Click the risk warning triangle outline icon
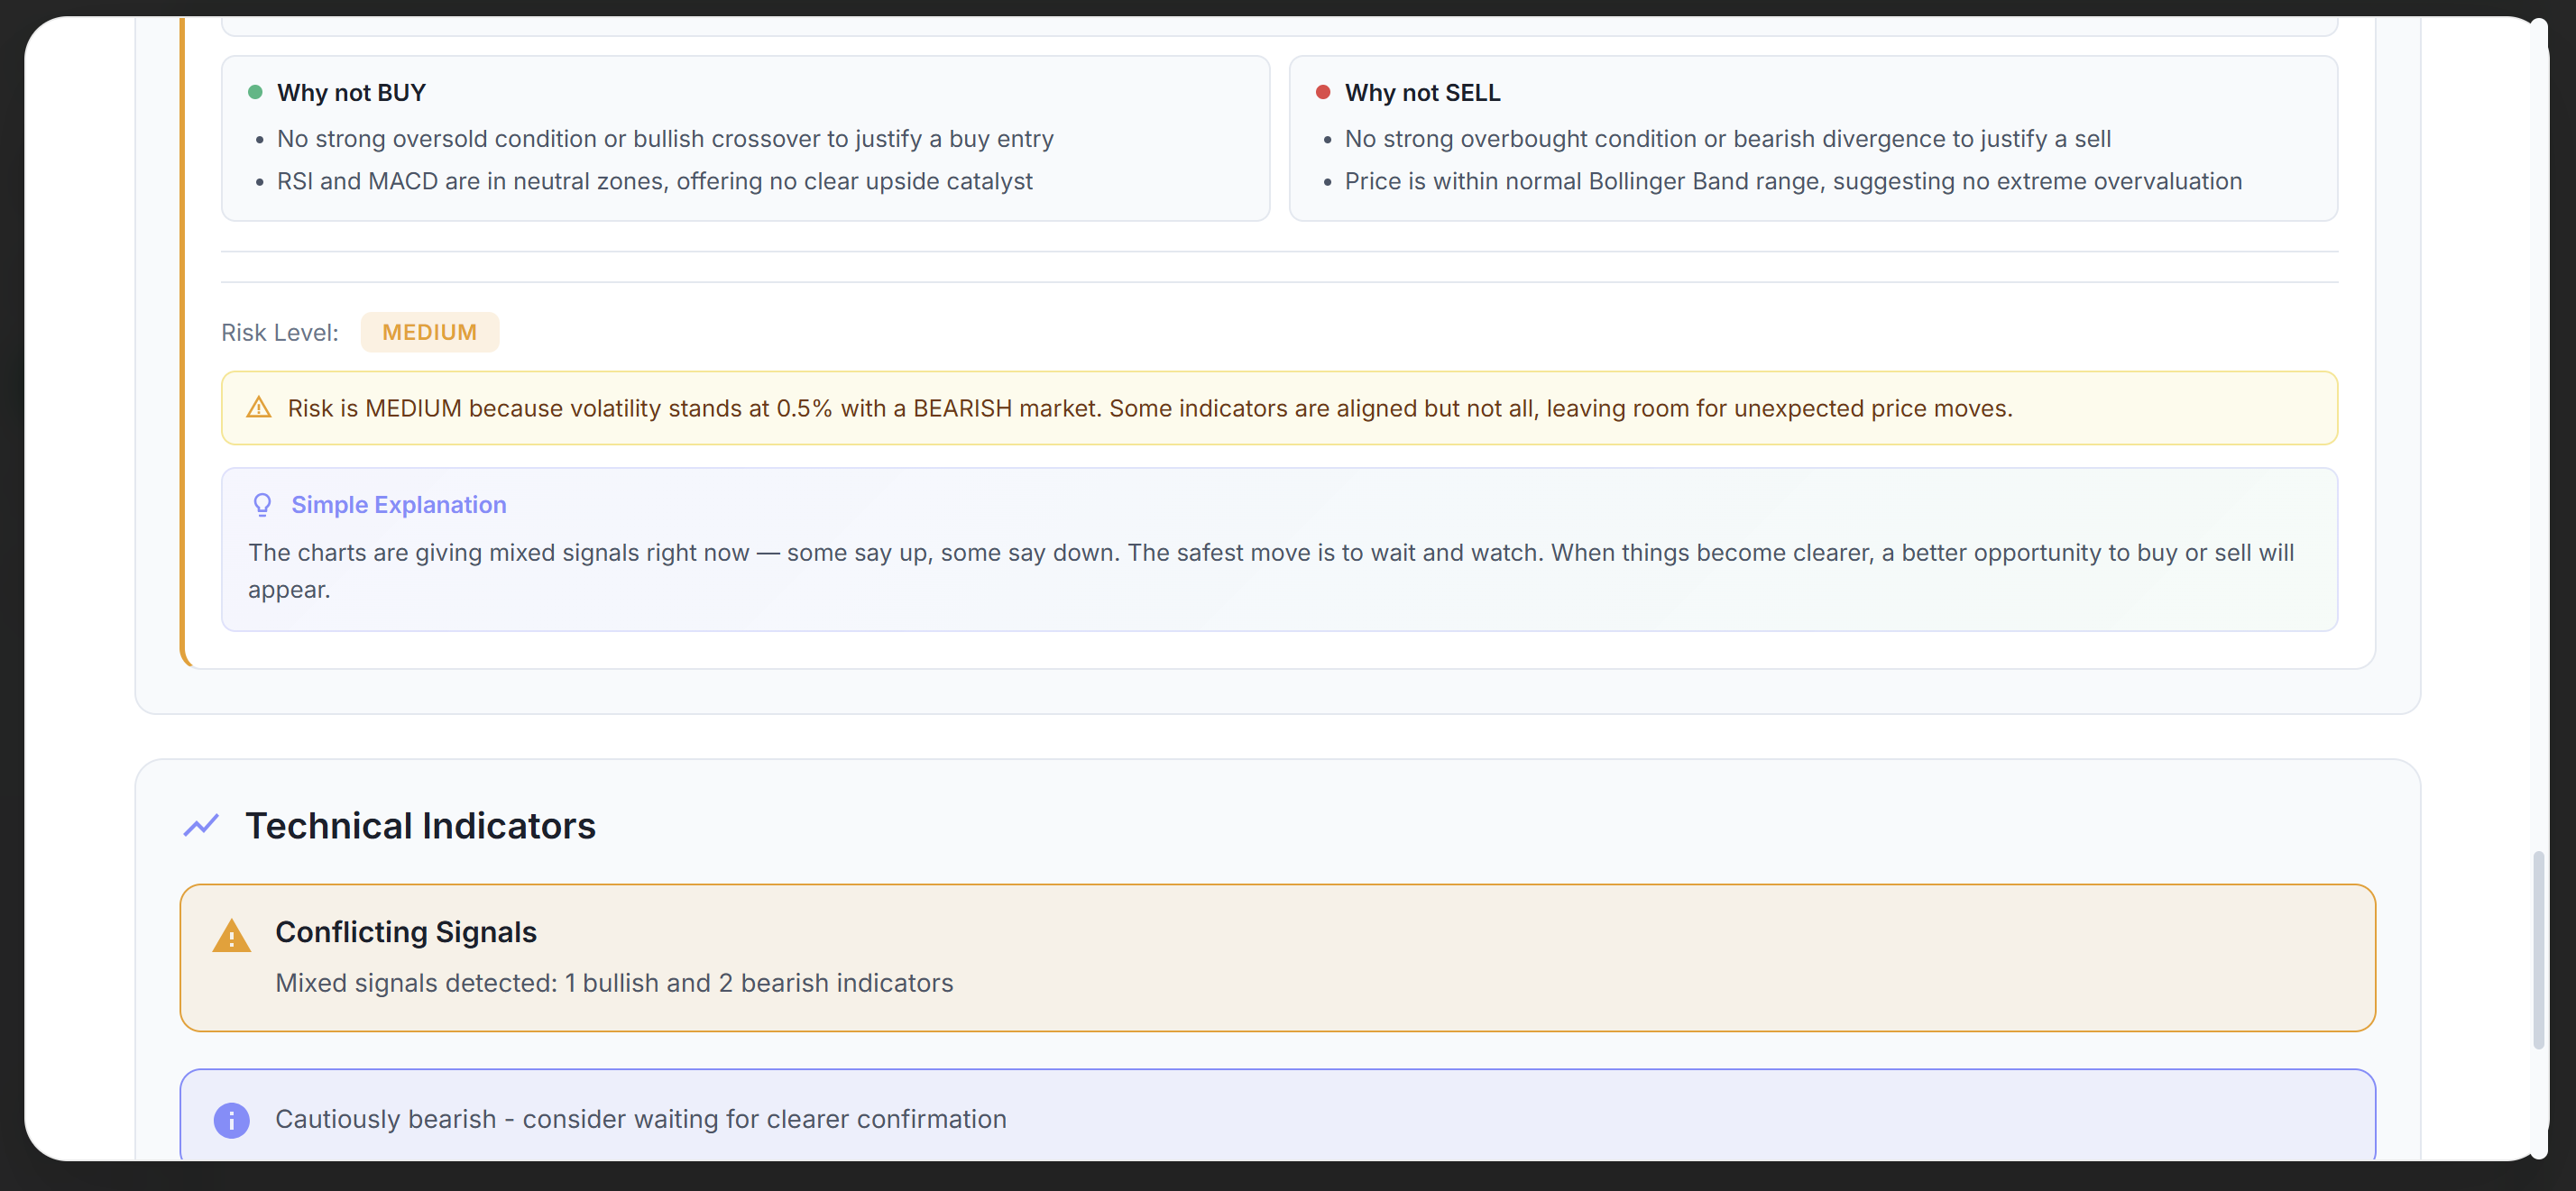Screen dimensions: 2576x1191 pos(259,408)
